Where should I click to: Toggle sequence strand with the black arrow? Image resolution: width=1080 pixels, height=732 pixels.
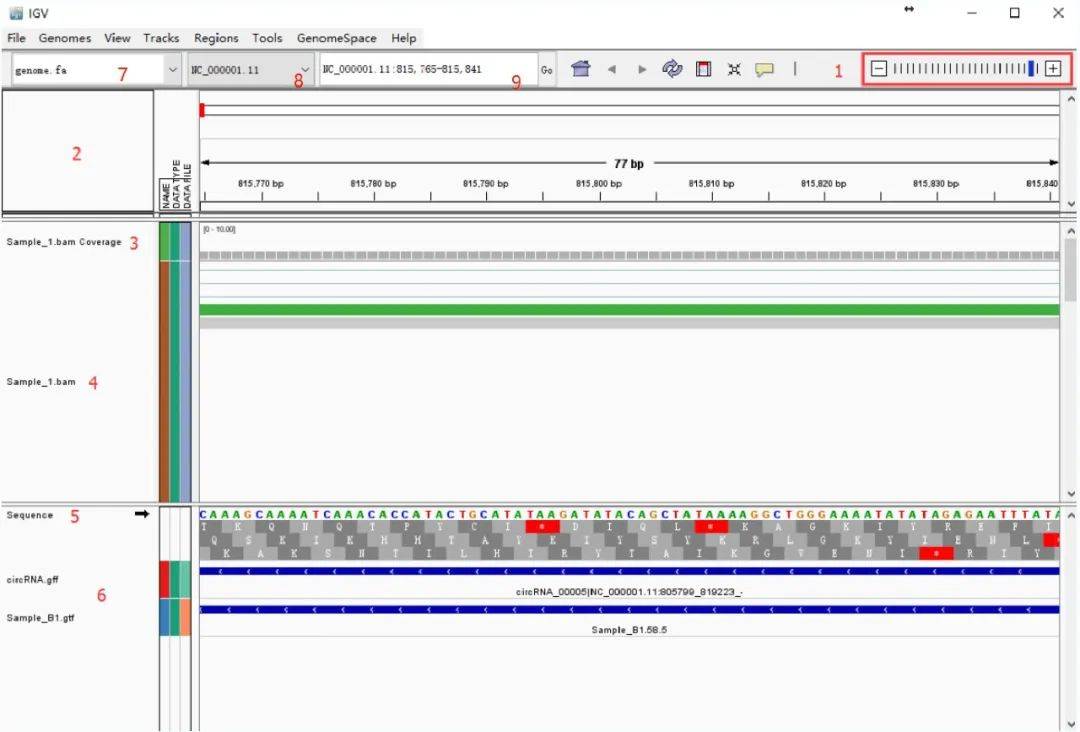(x=142, y=514)
